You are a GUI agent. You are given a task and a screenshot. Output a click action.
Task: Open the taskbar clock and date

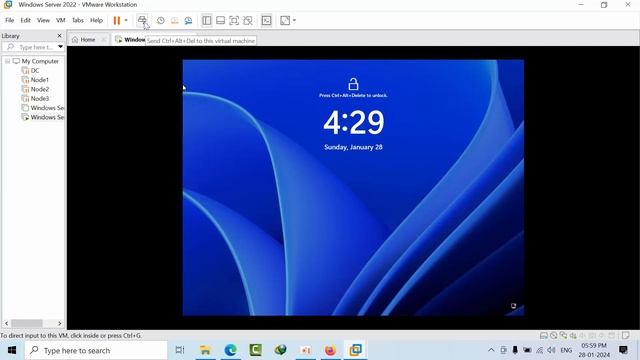click(594, 350)
